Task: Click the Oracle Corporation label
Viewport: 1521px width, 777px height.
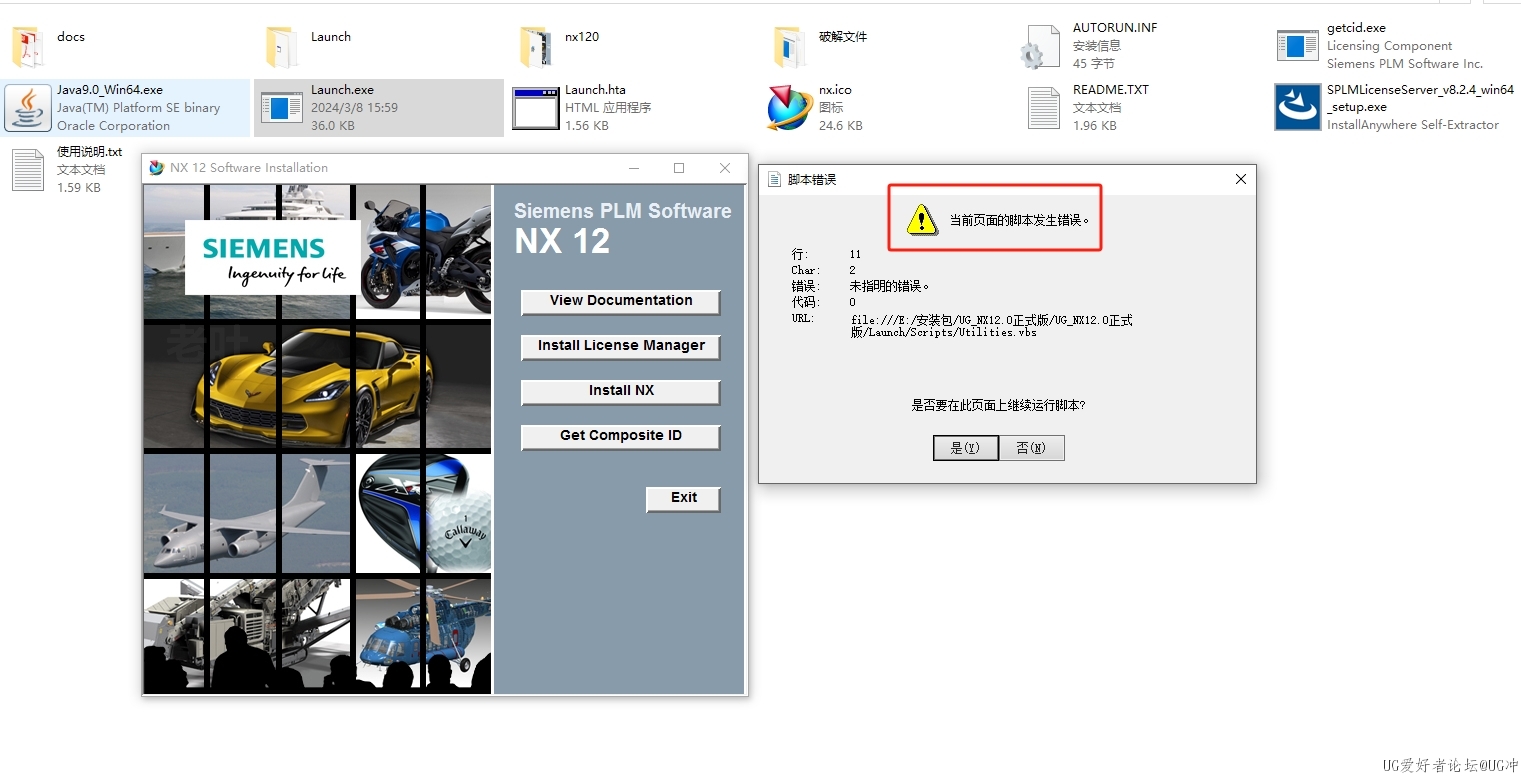Action: (x=113, y=126)
